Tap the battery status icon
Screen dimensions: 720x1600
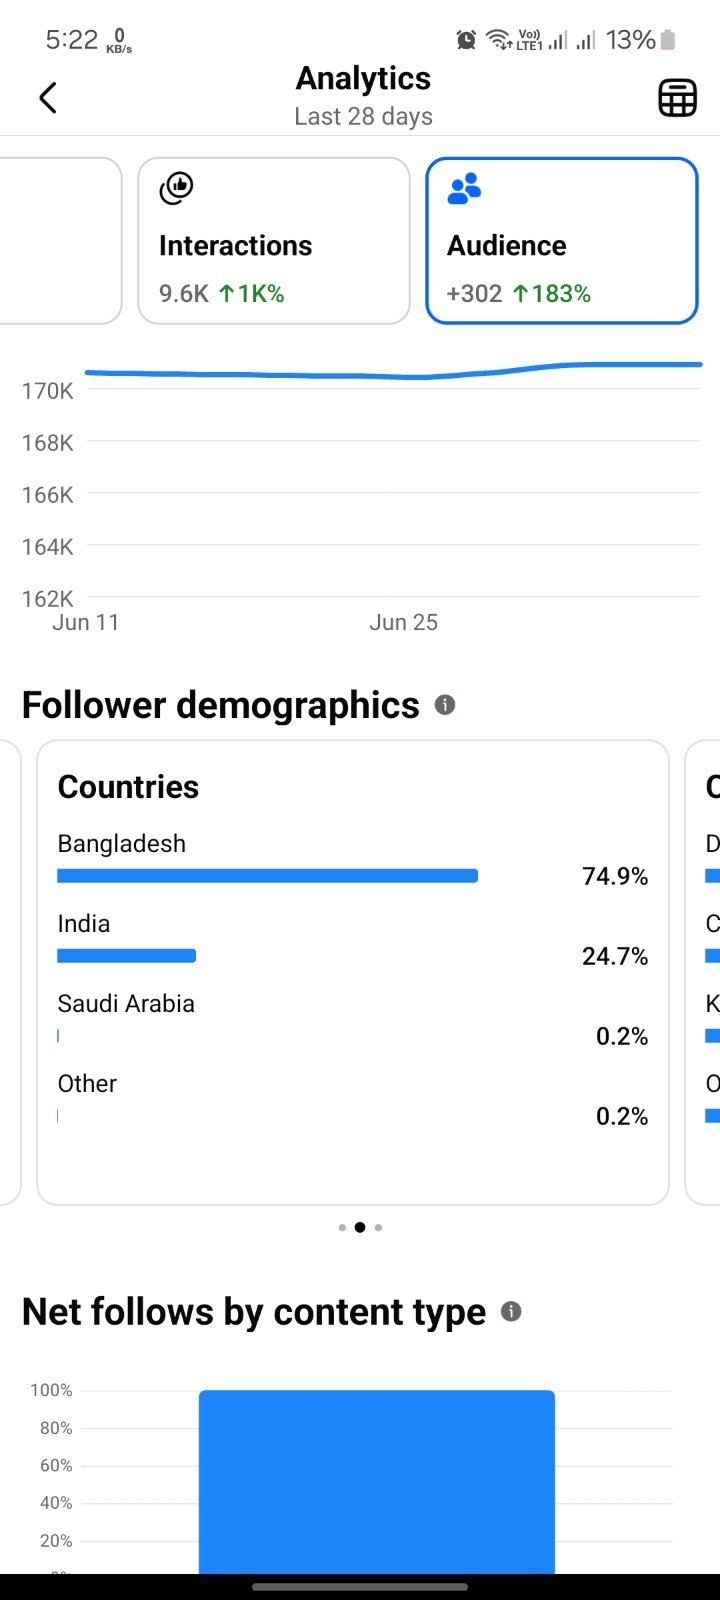668,40
